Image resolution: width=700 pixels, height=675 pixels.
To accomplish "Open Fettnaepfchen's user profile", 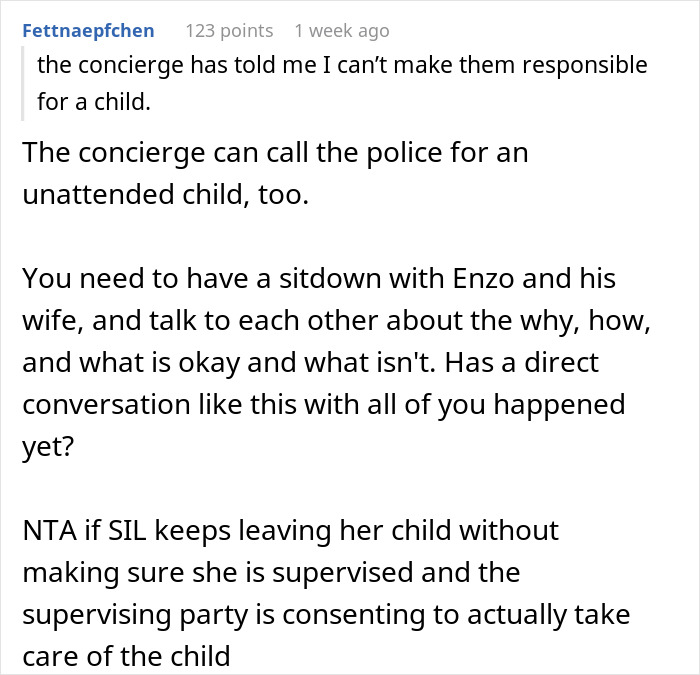I will click(88, 30).
